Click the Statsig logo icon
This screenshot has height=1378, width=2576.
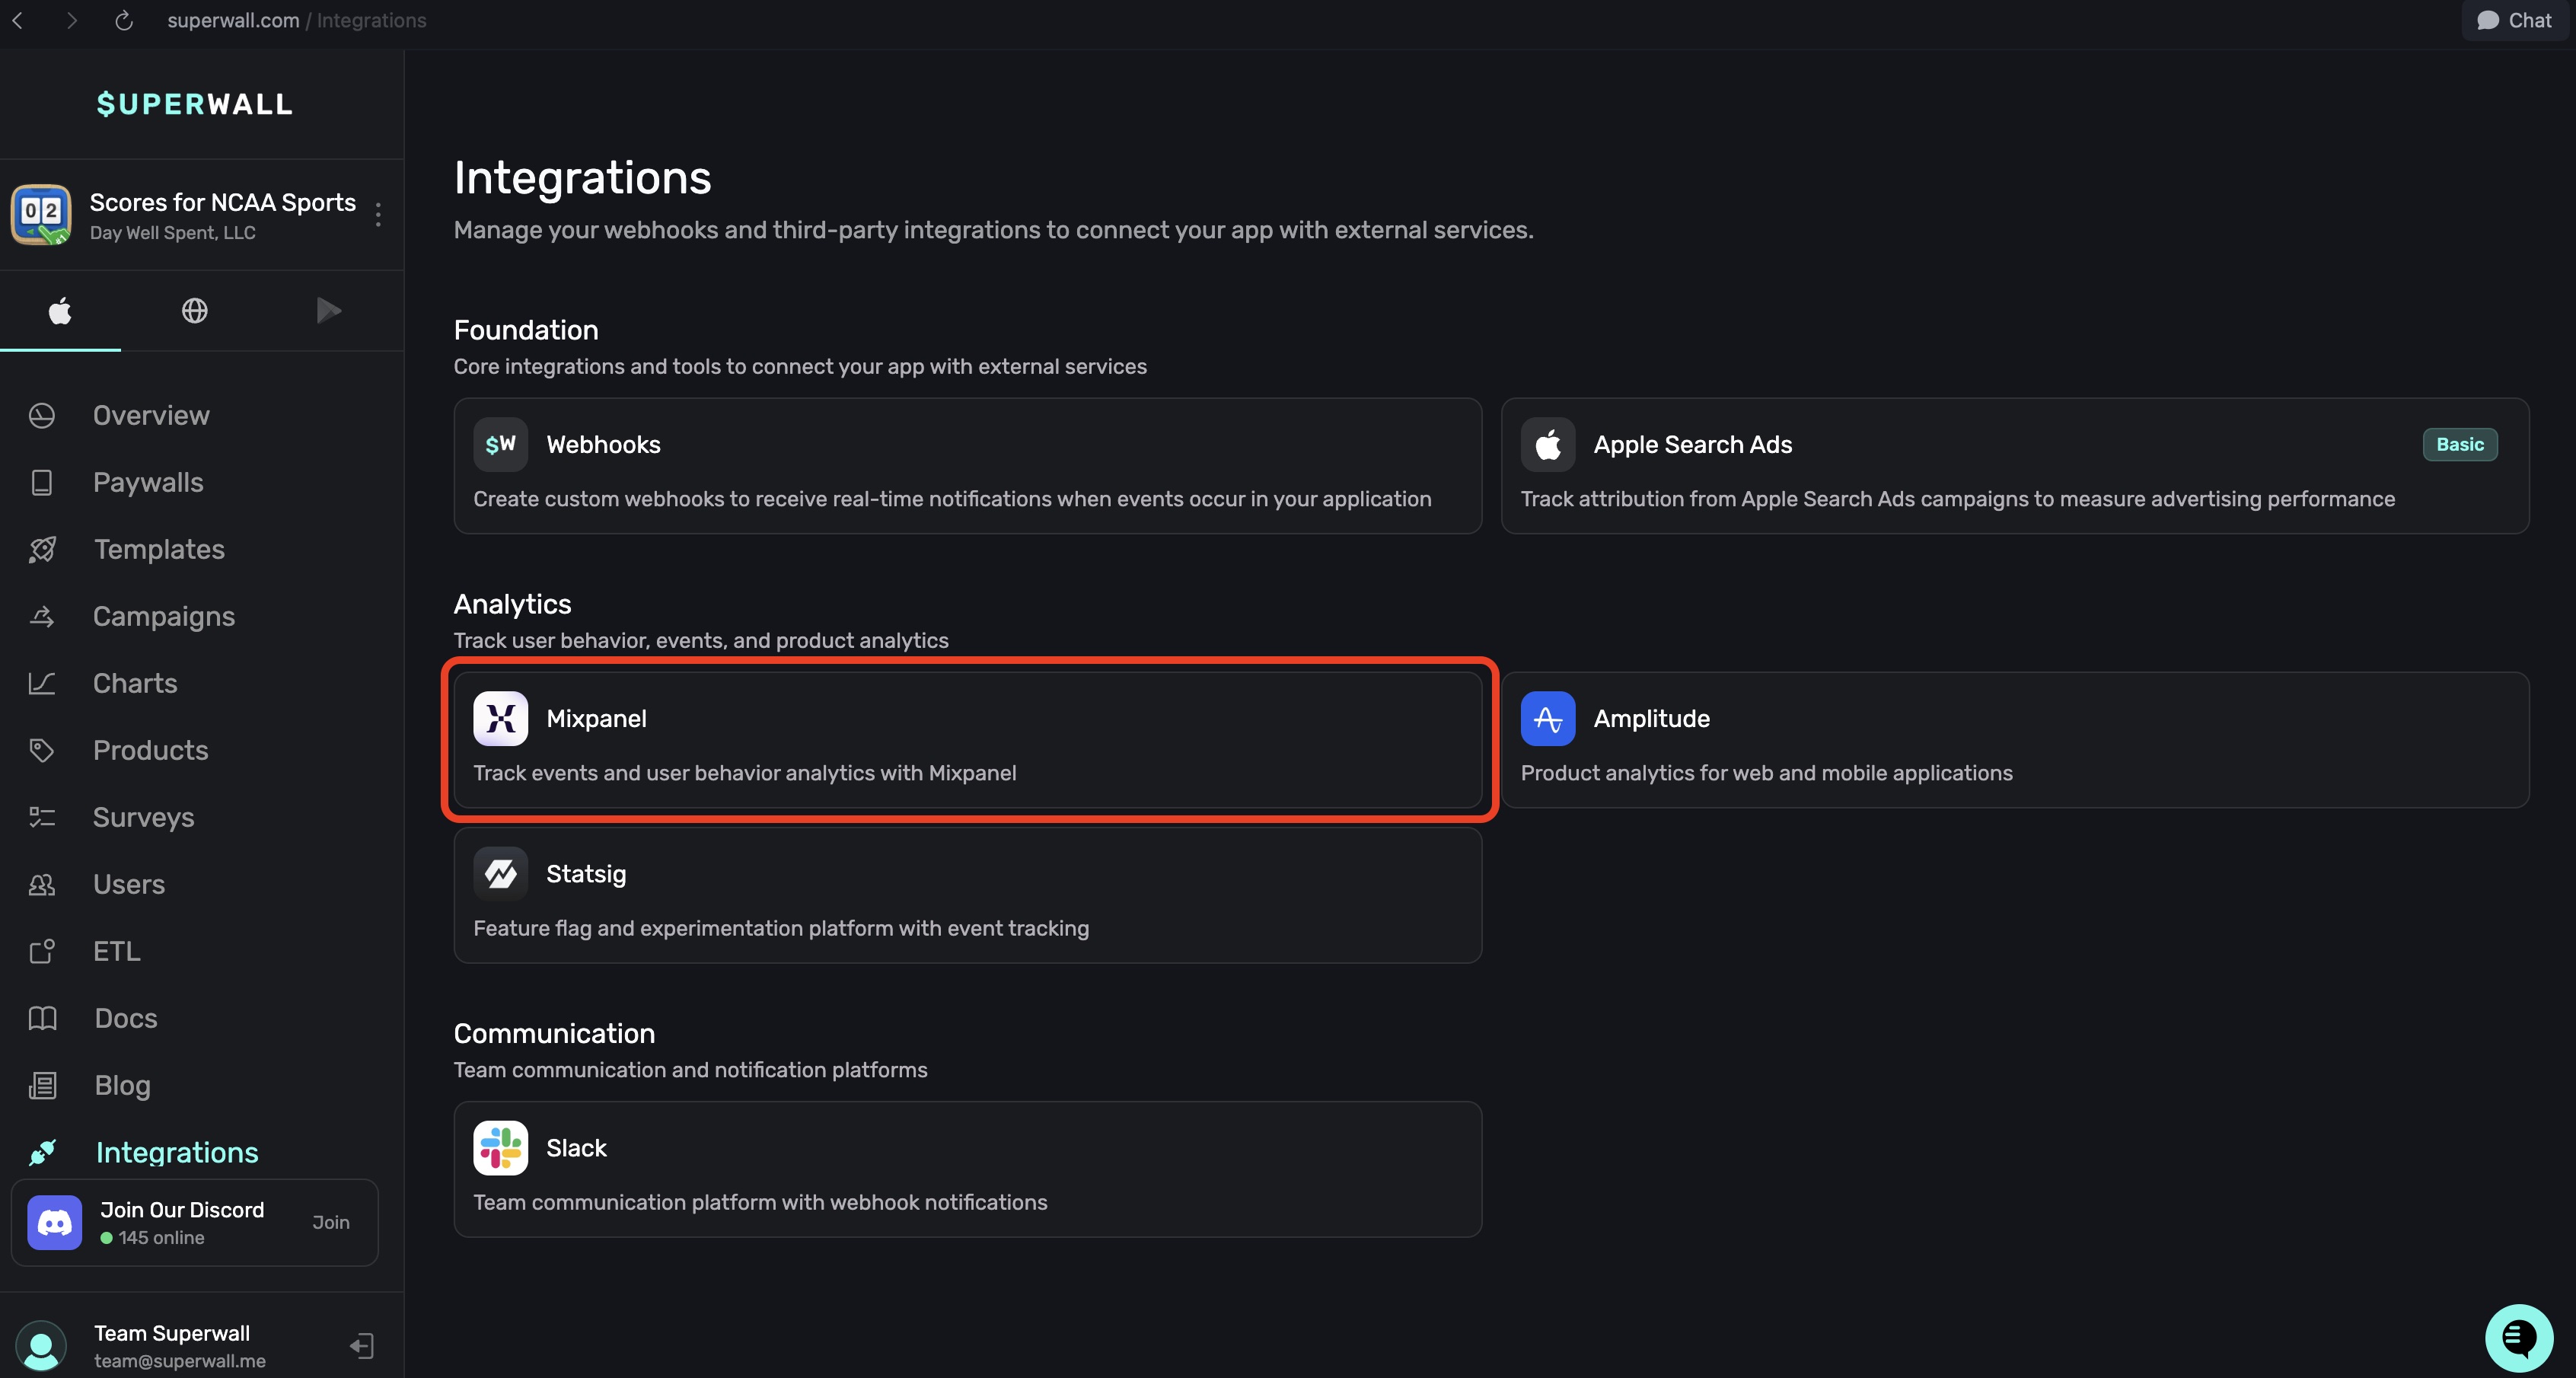click(x=500, y=874)
